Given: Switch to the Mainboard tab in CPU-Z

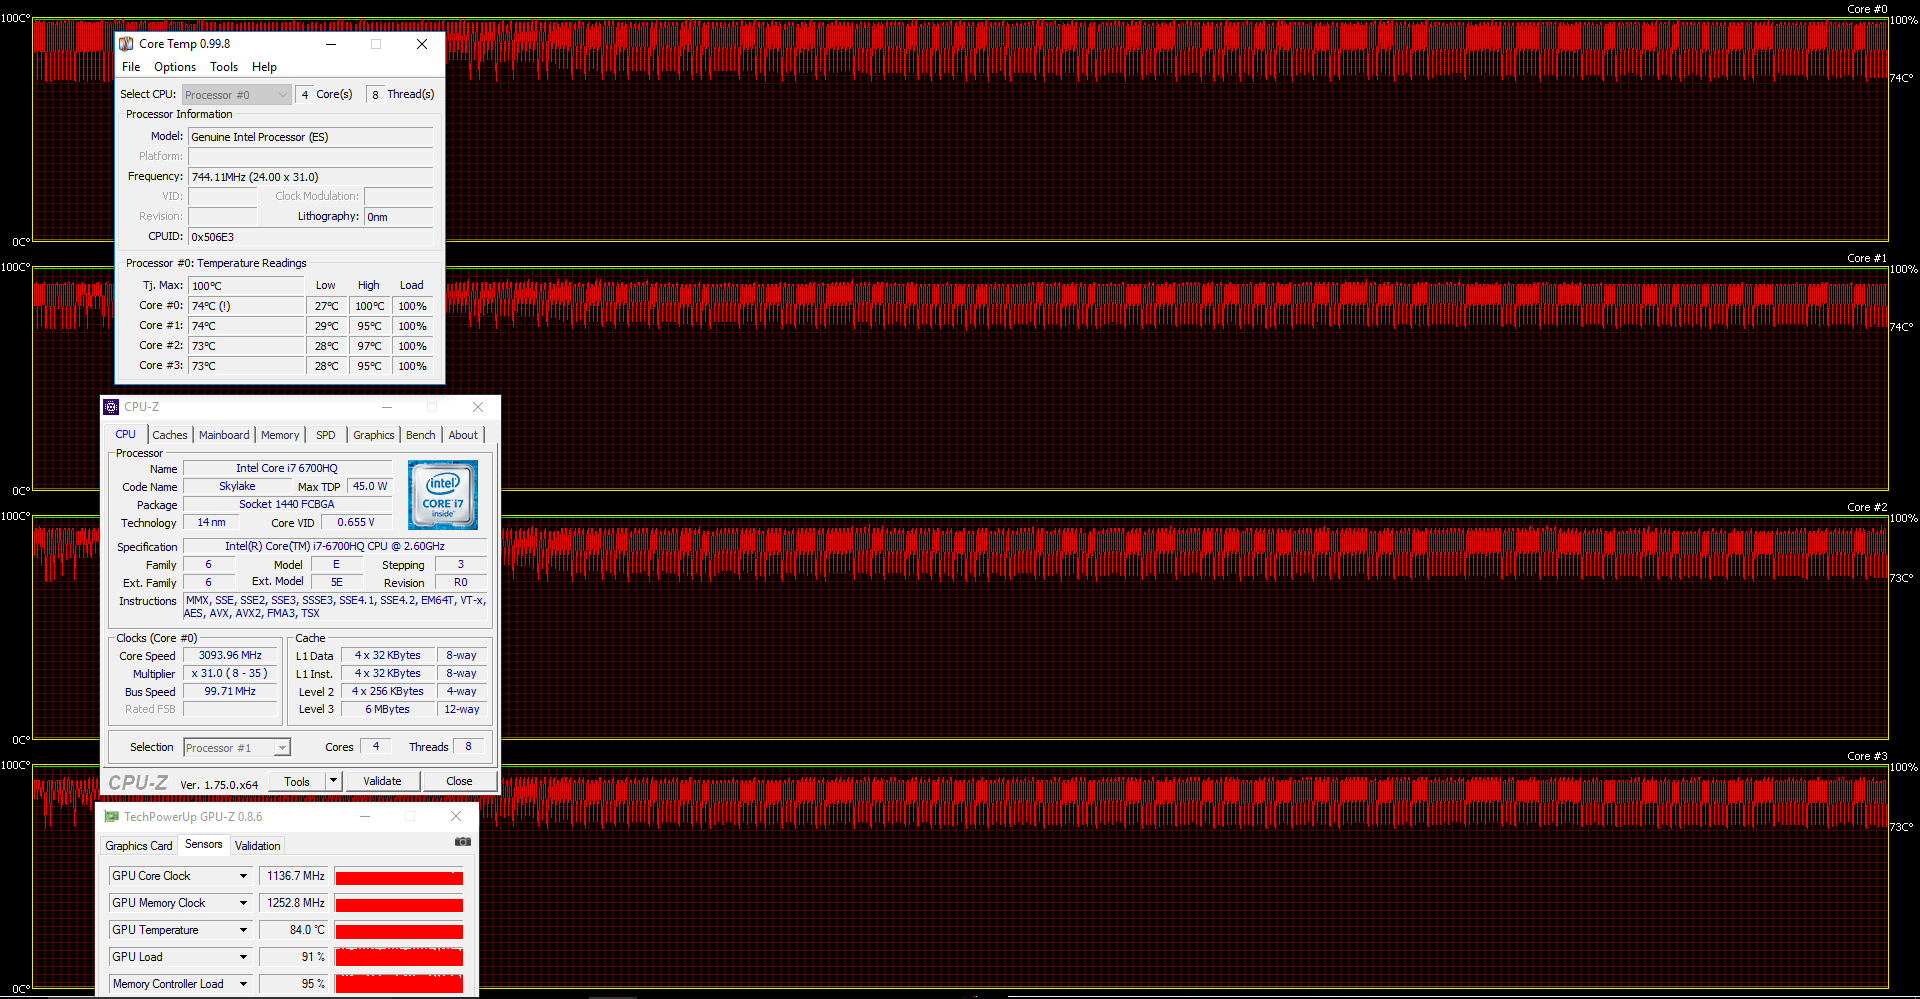Looking at the screenshot, I should pos(224,435).
